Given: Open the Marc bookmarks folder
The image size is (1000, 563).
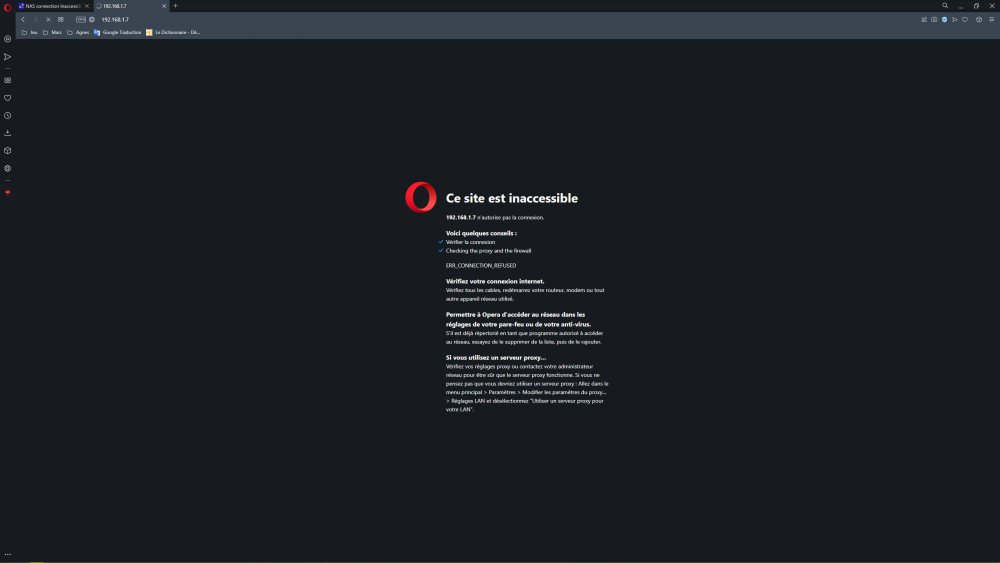Looking at the screenshot, I should [x=52, y=33].
